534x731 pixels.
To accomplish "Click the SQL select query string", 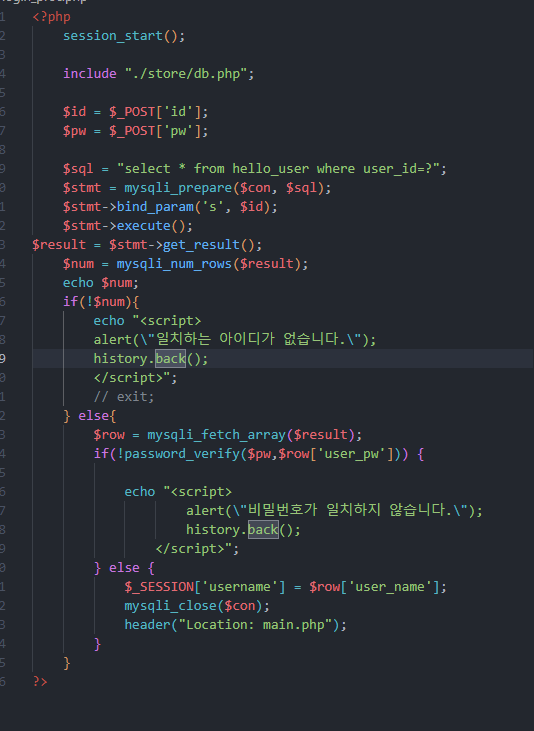I will point(278,169).
